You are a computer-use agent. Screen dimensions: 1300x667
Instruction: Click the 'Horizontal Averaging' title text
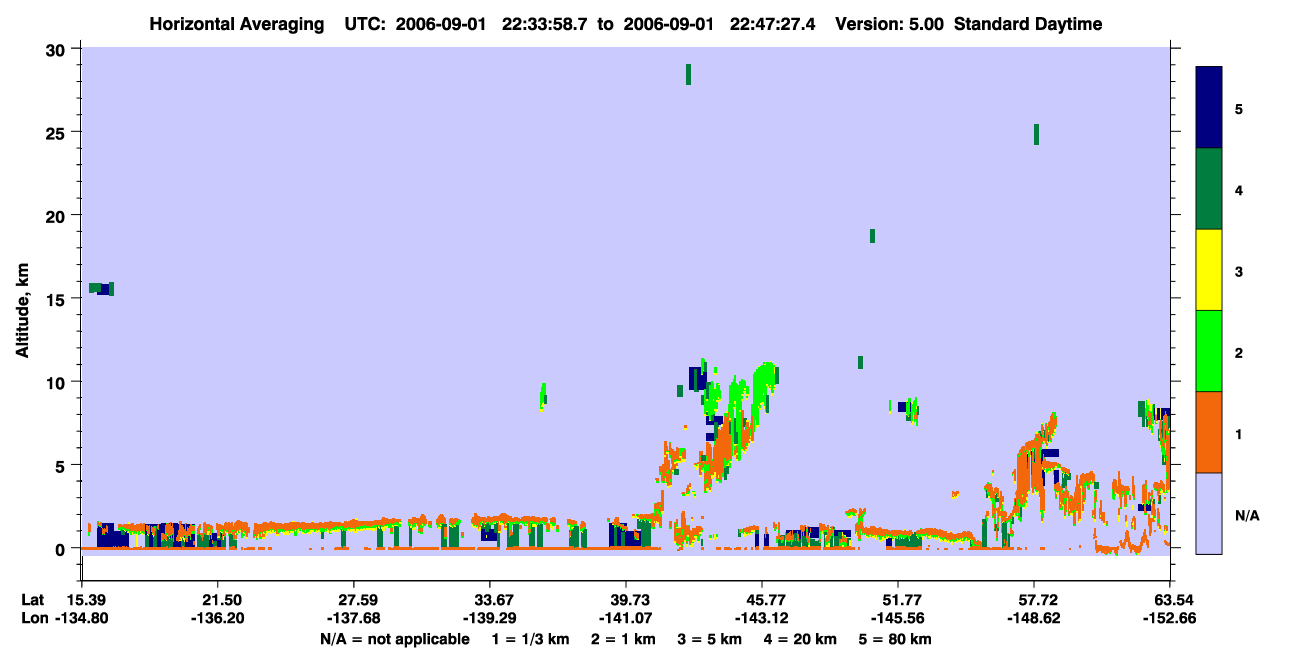236,24
